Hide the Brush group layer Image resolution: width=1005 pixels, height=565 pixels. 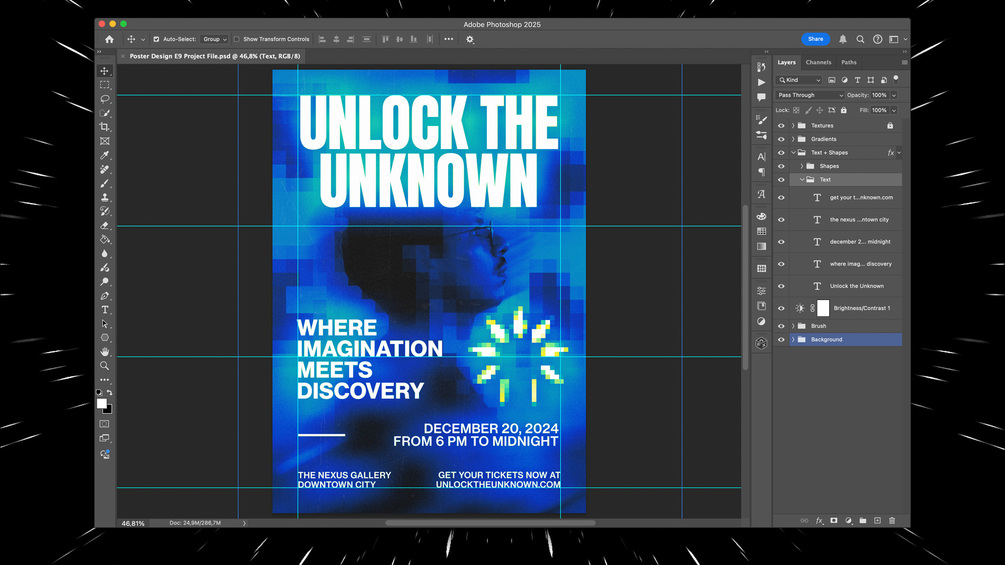(x=781, y=326)
